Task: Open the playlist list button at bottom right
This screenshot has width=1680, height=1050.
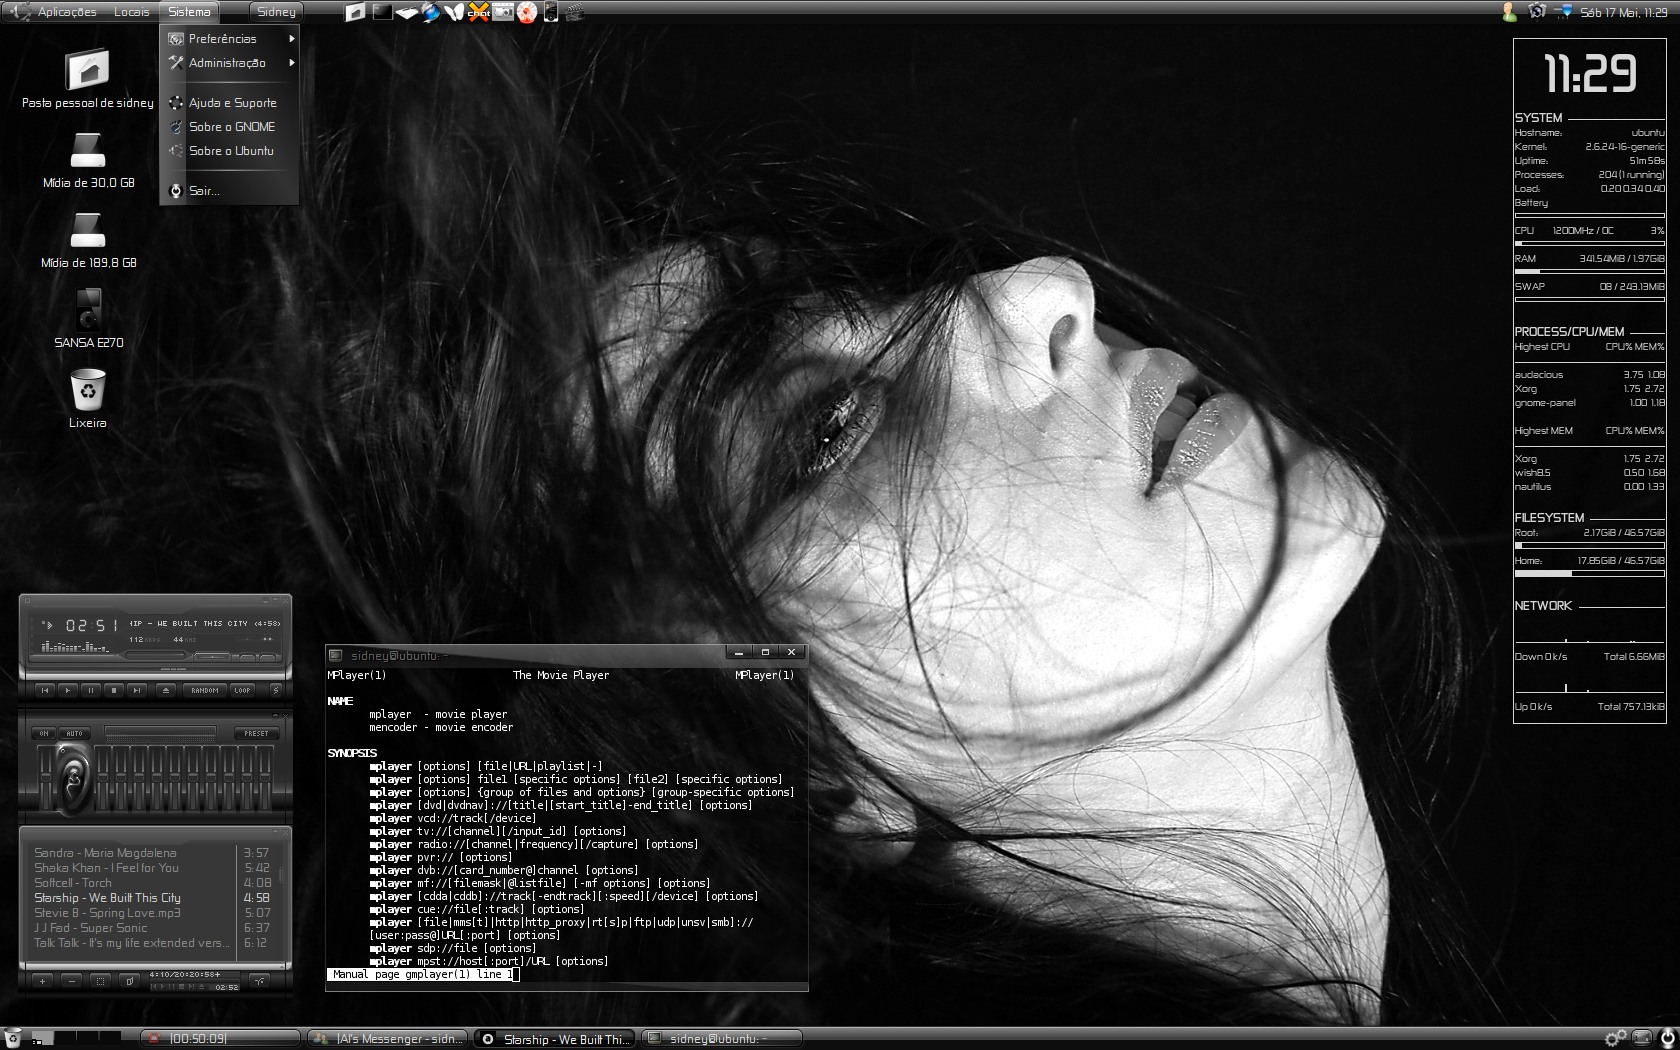Action: click(x=259, y=981)
